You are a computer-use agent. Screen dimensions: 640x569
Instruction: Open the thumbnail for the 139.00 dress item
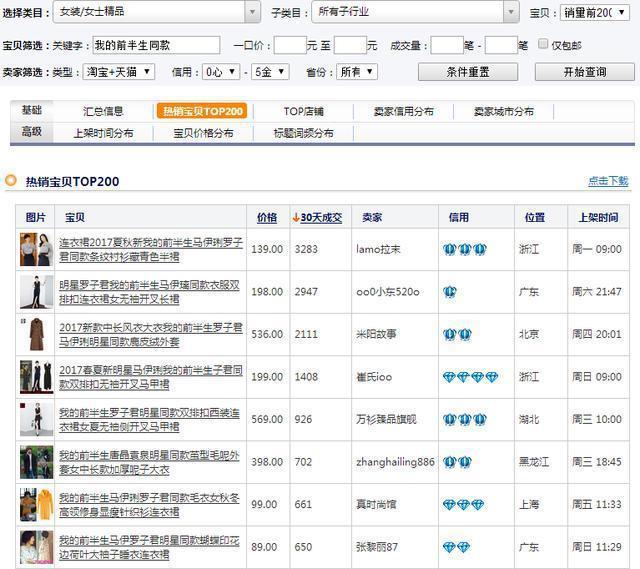(36, 249)
